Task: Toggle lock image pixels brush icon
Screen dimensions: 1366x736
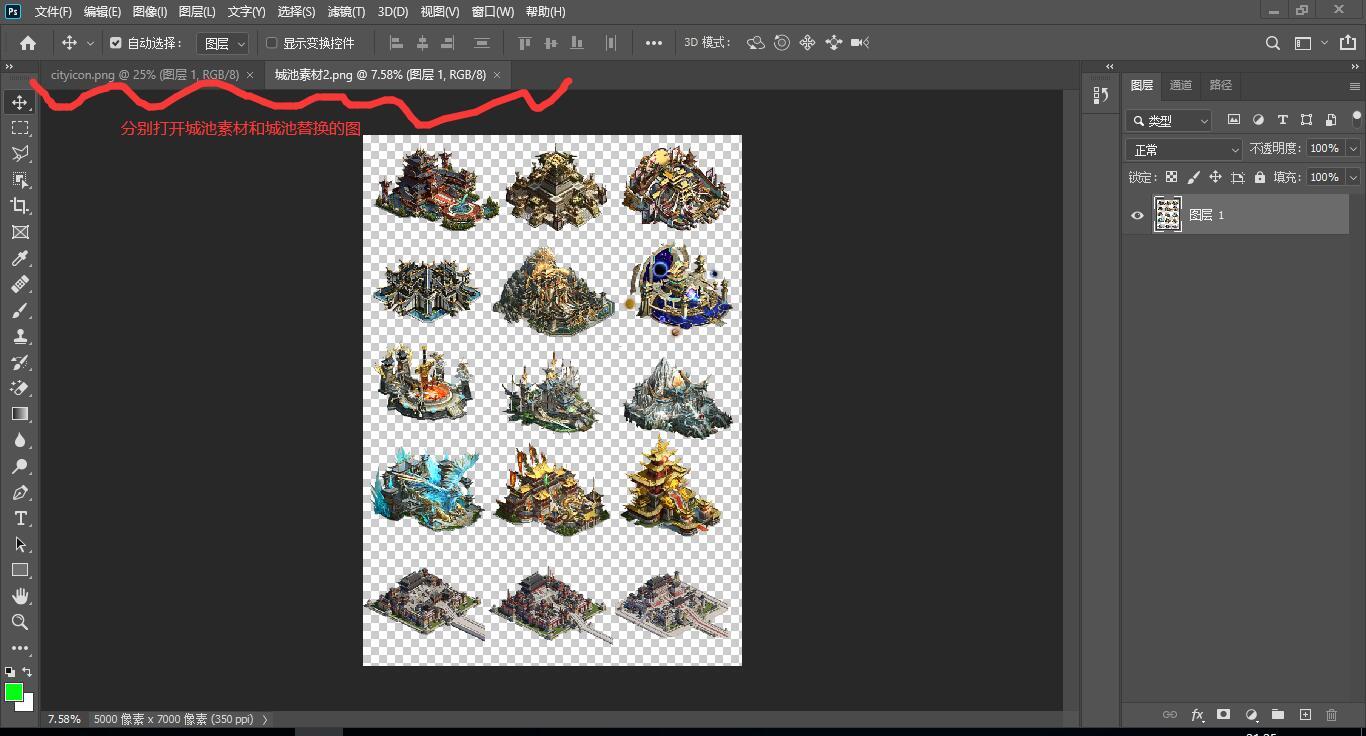Action: click(x=1193, y=177)
